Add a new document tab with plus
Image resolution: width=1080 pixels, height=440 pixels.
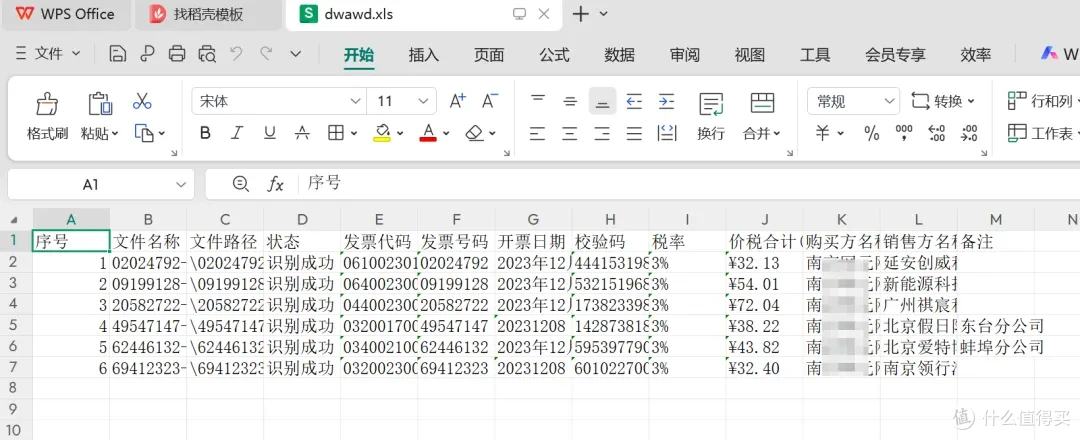[x=581, y=14]
